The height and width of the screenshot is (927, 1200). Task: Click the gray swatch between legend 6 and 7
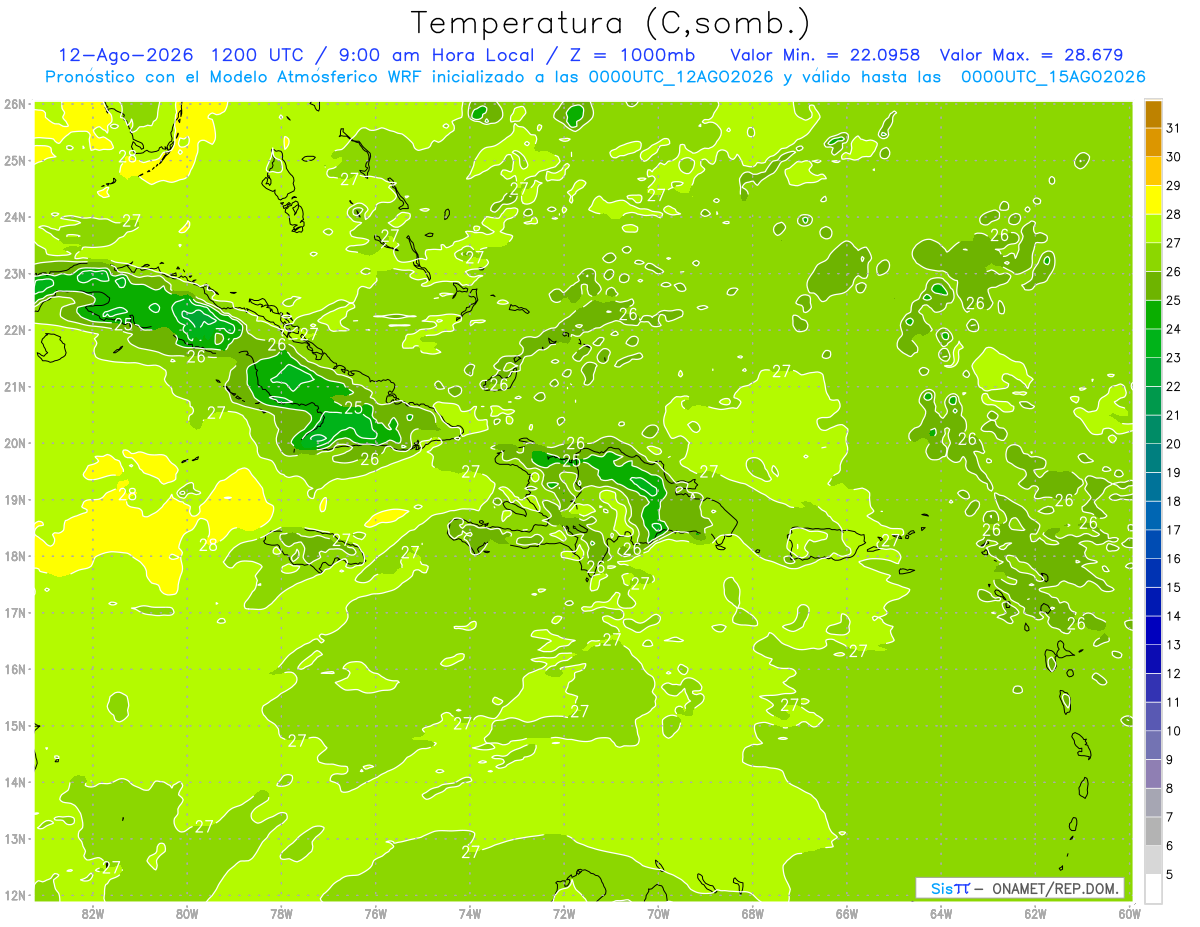(x=1153, y=831)
